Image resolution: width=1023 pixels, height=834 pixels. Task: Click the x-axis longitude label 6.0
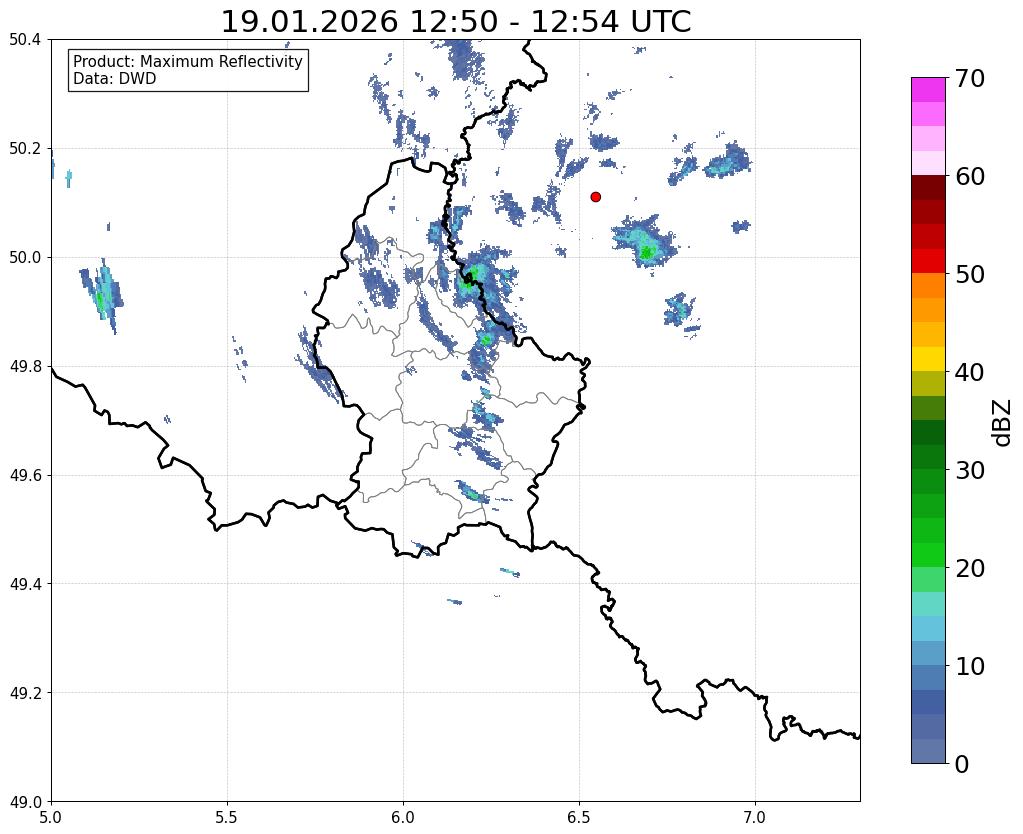(x=403, y=817)
